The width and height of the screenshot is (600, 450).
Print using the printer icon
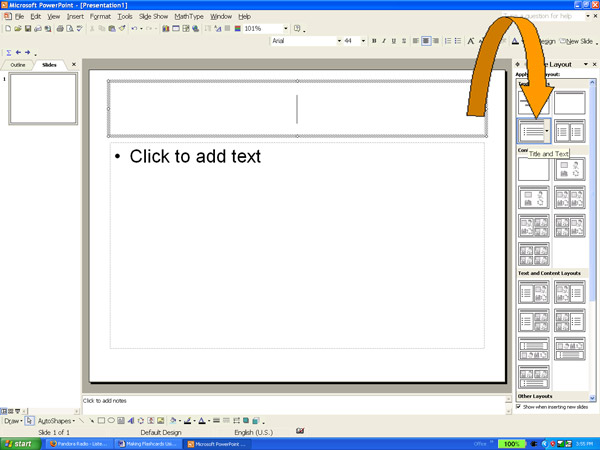pyautogui.click(x=60, y=28)
